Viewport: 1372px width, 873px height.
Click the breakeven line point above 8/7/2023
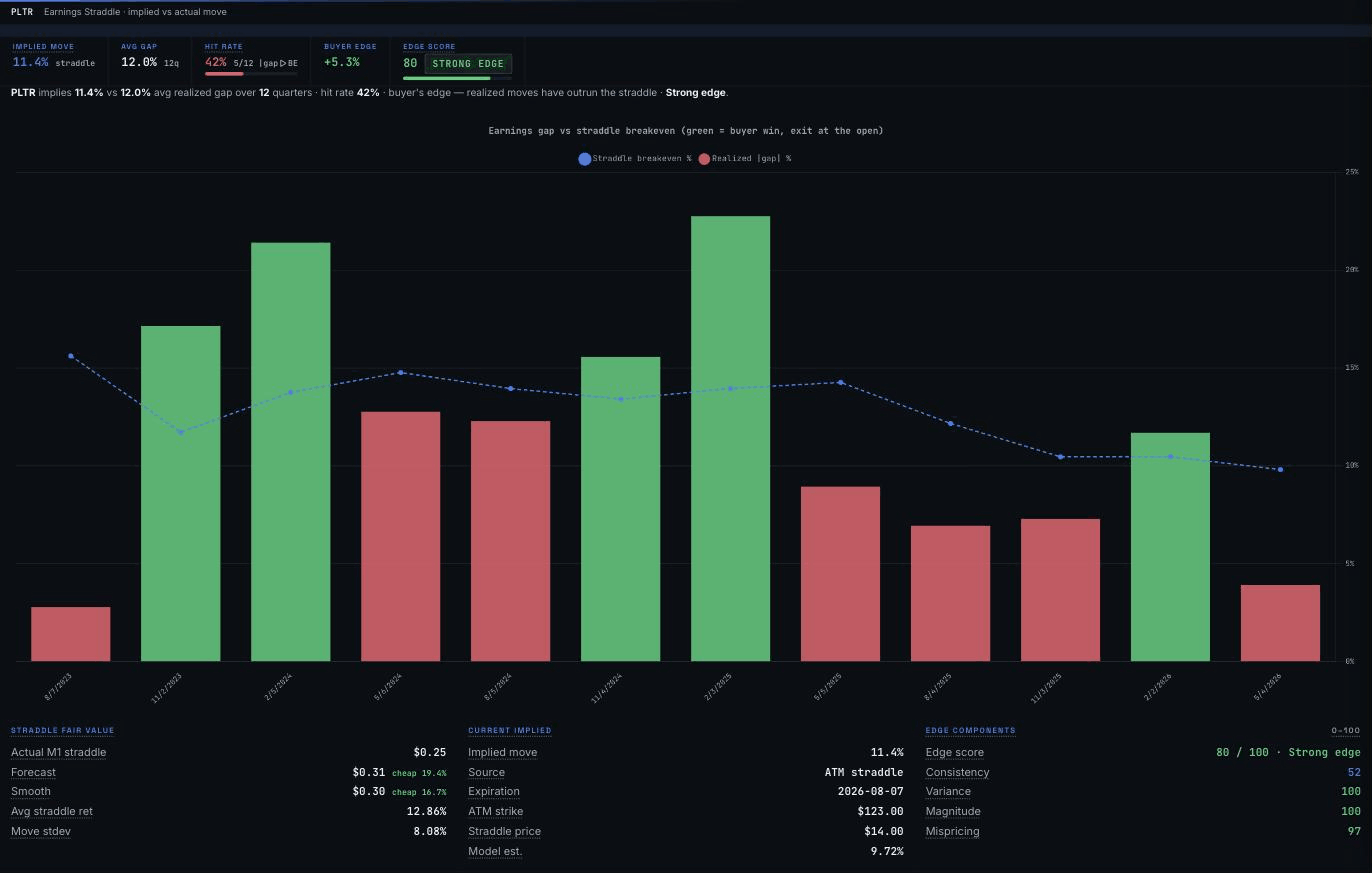pos(71,356)
